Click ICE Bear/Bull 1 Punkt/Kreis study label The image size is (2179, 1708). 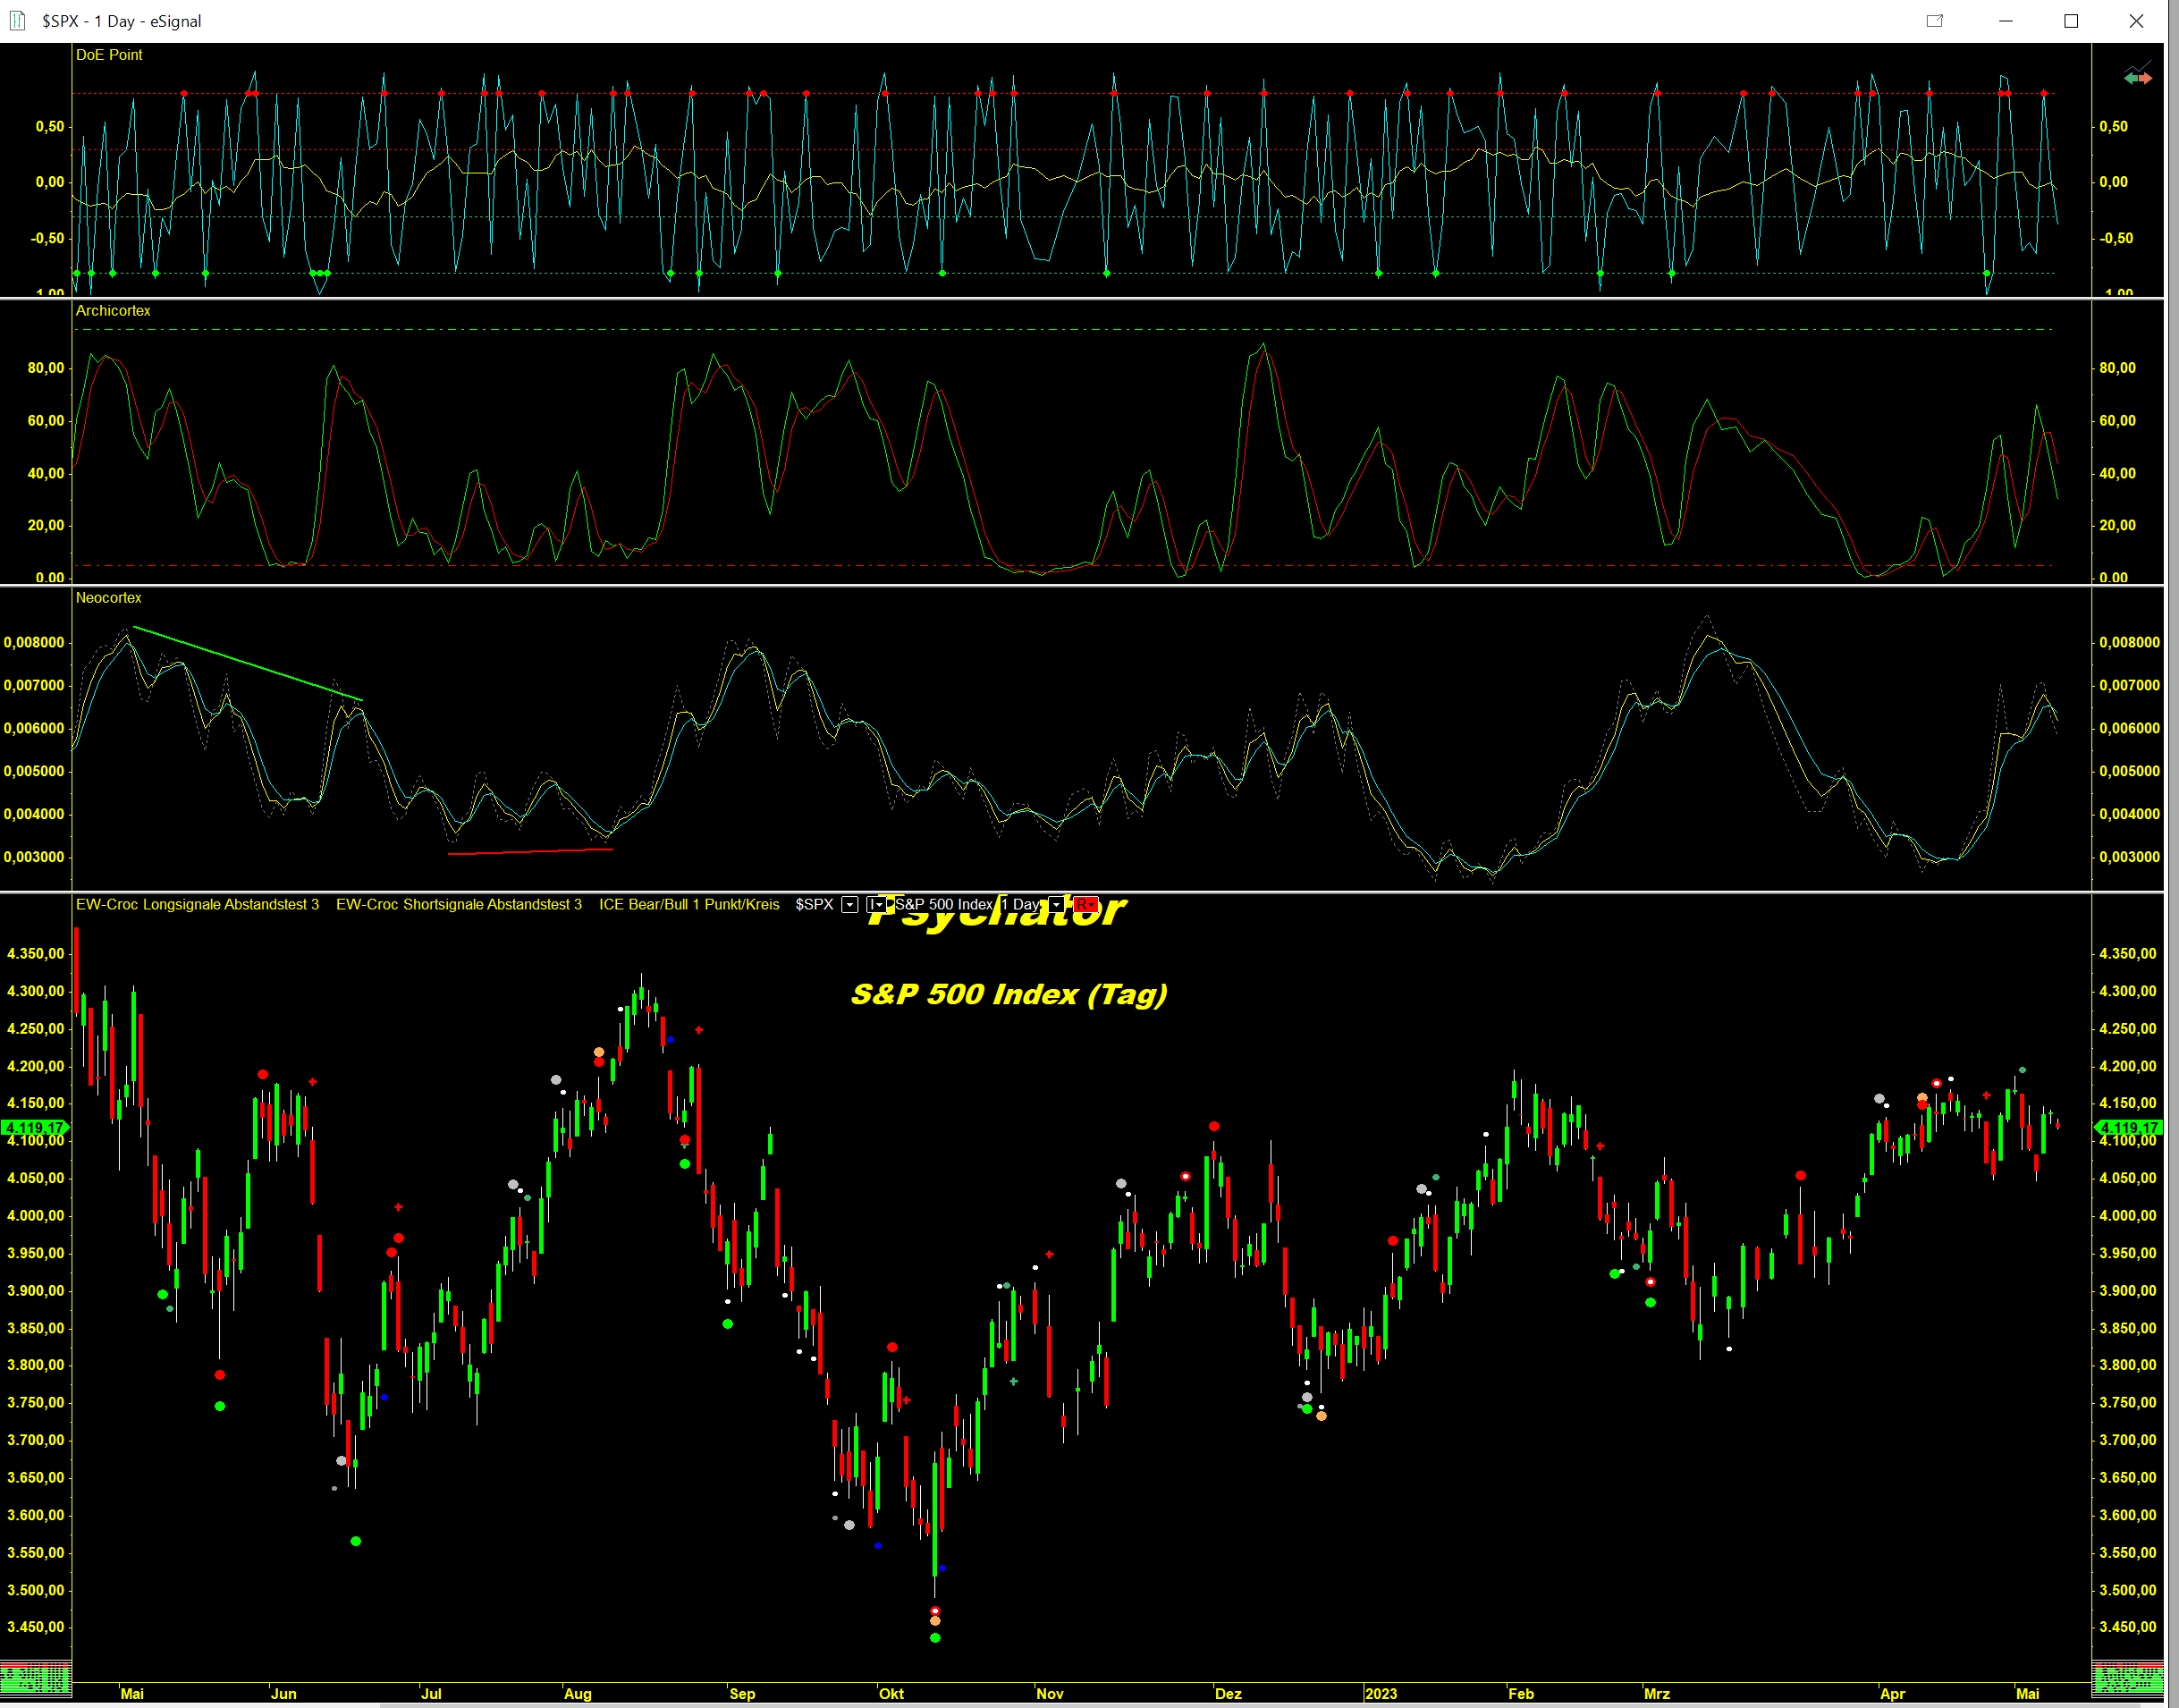tap(689, 905)
